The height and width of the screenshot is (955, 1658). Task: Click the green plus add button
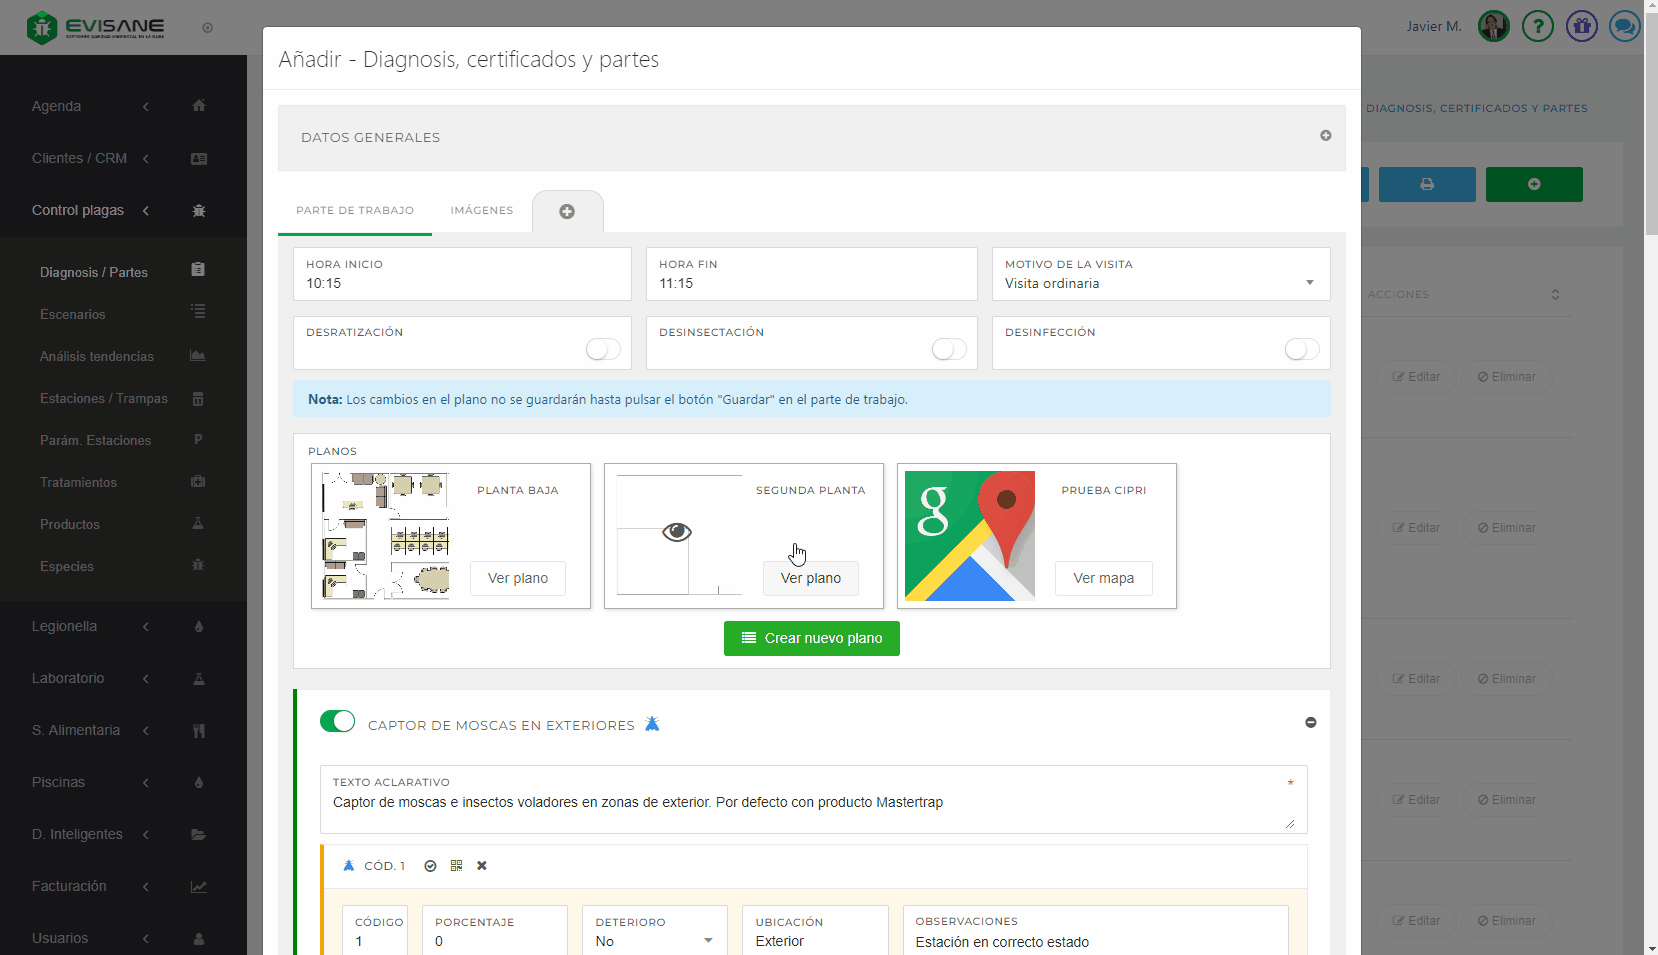[1533, 185]
